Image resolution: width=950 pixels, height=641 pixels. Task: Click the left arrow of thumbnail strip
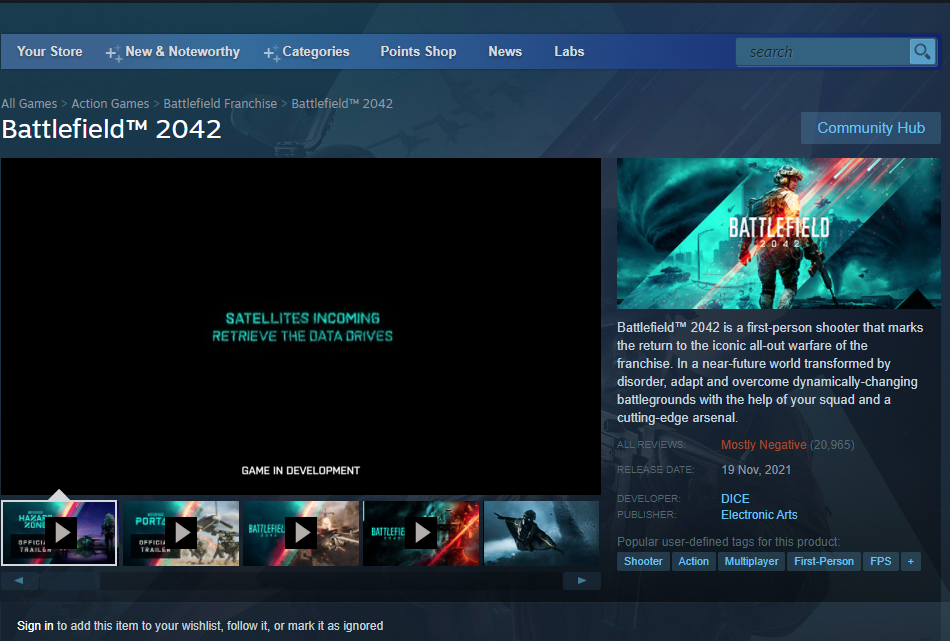[x=19, y=580]
